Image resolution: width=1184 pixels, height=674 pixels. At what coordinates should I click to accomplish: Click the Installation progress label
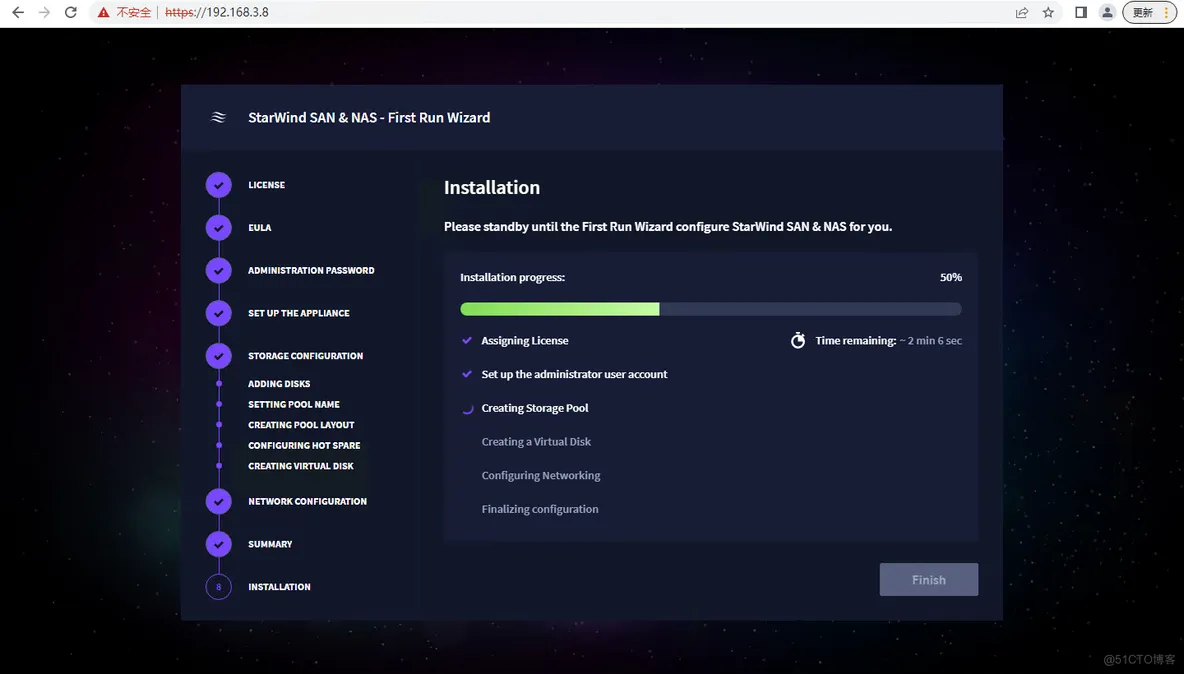coord(513,277)
